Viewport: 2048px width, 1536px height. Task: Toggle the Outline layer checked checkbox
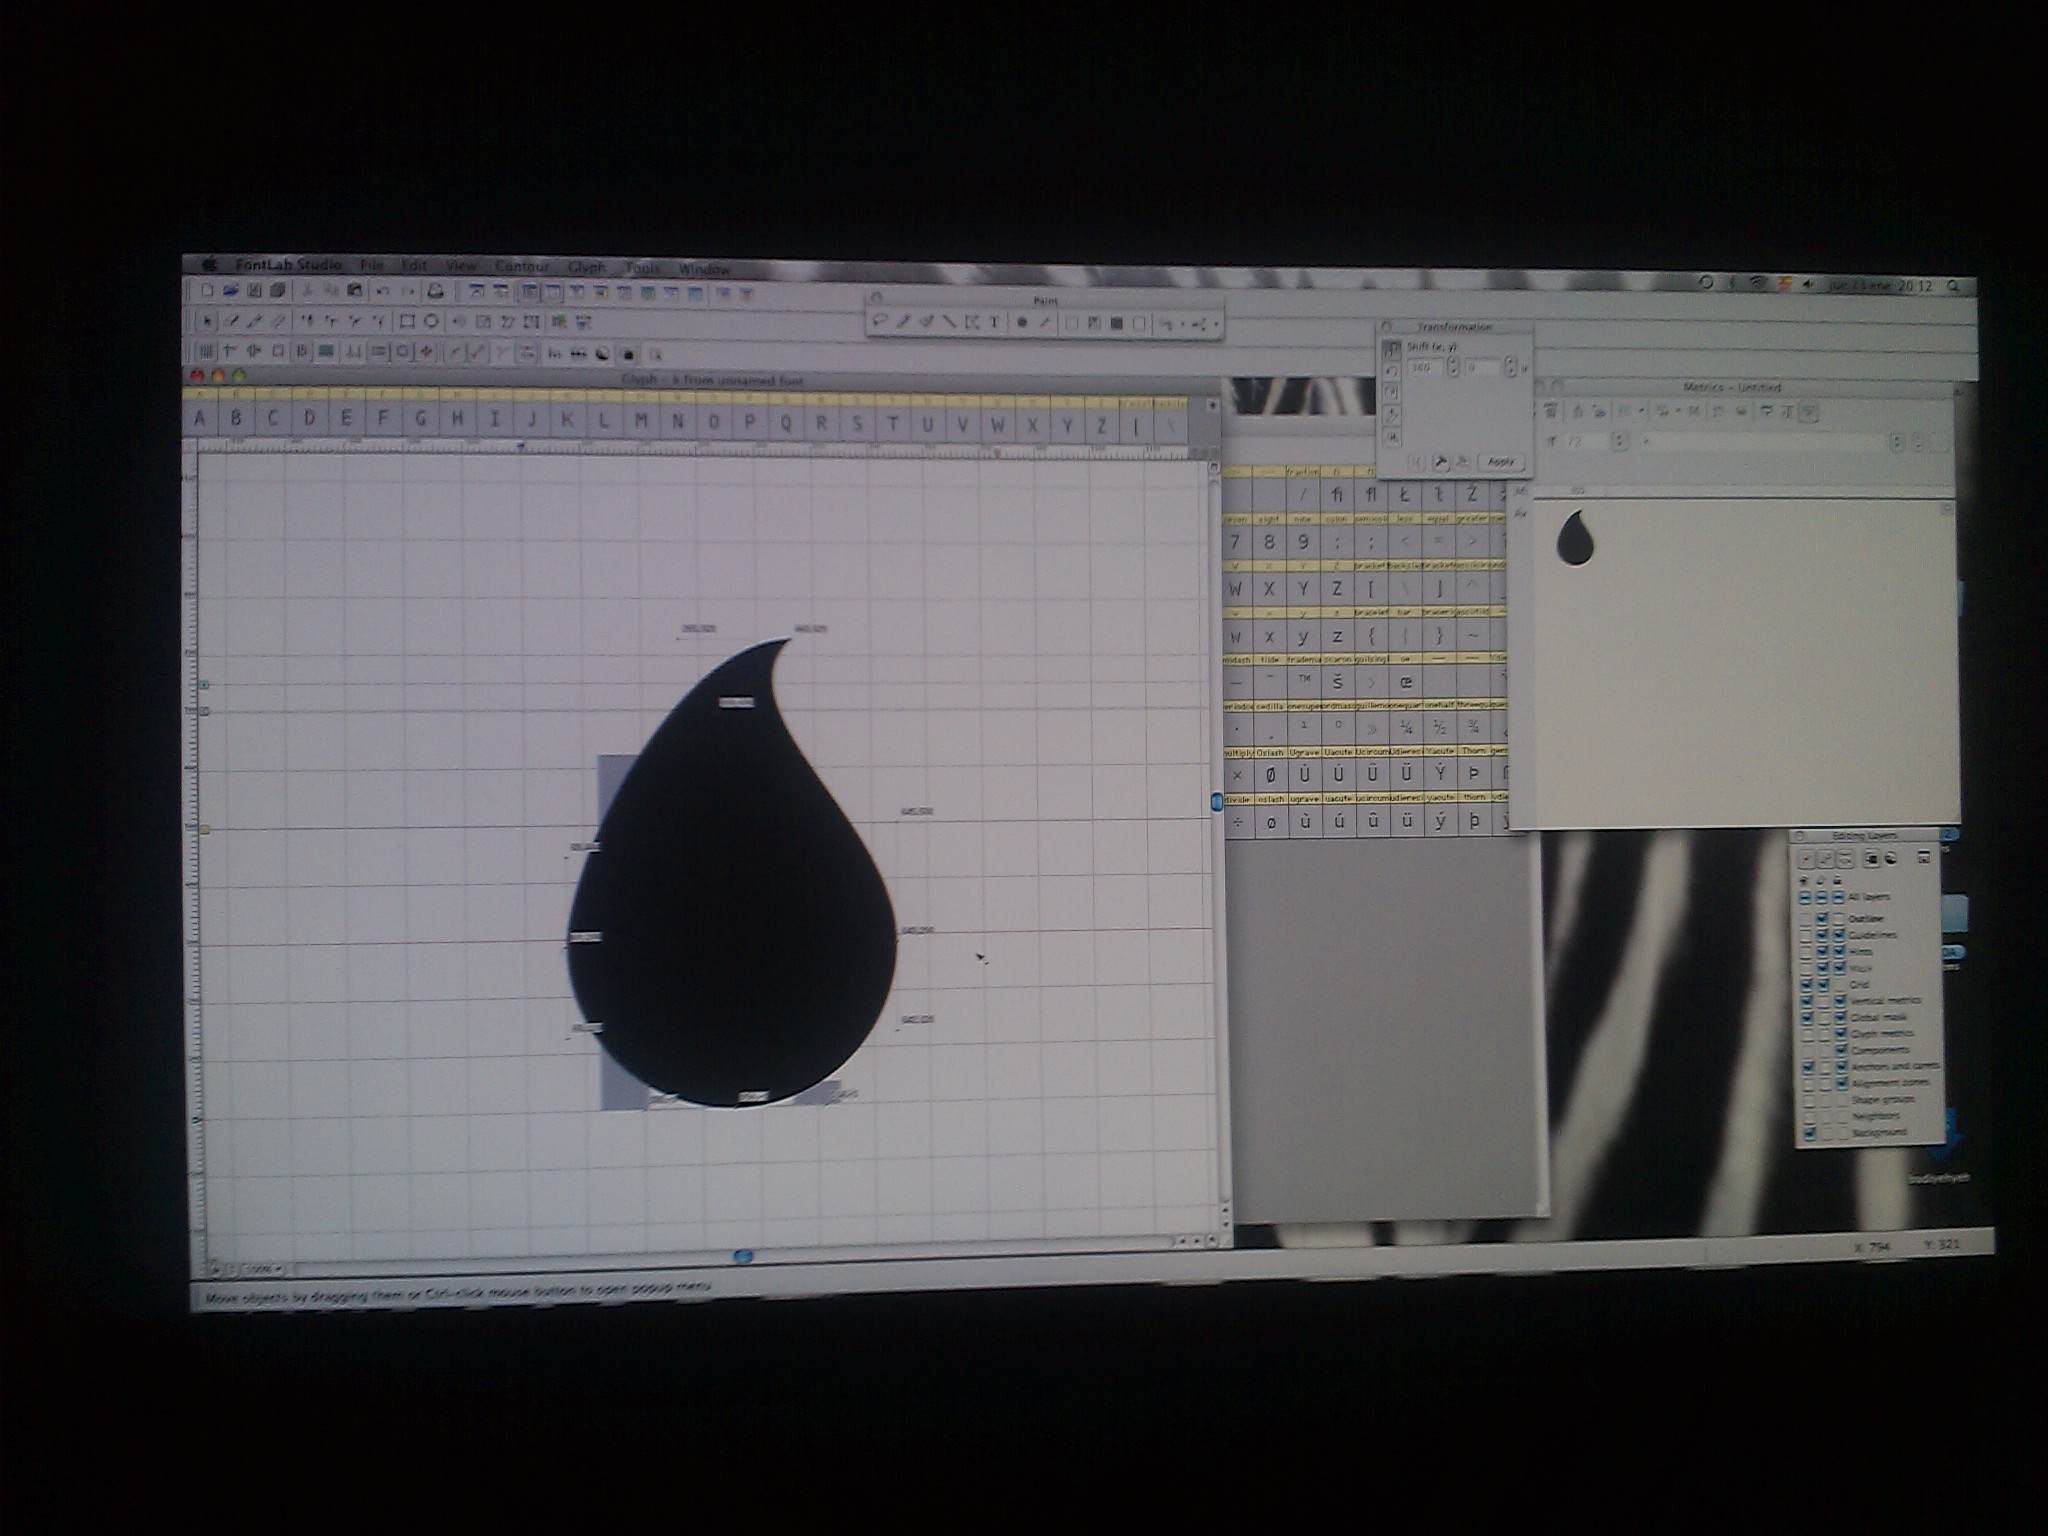point(1823,918)
